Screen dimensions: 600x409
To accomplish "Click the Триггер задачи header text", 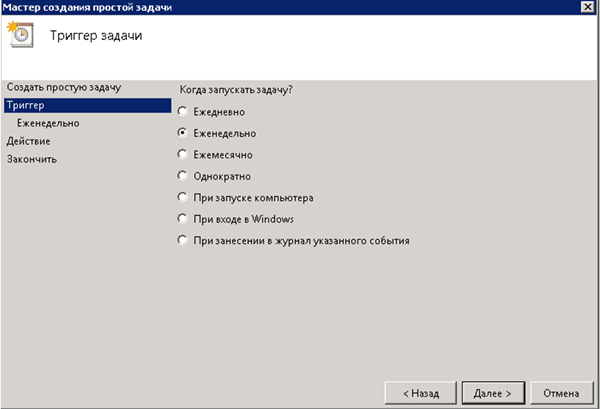I will pyautogui.click(x=97, y=36).
